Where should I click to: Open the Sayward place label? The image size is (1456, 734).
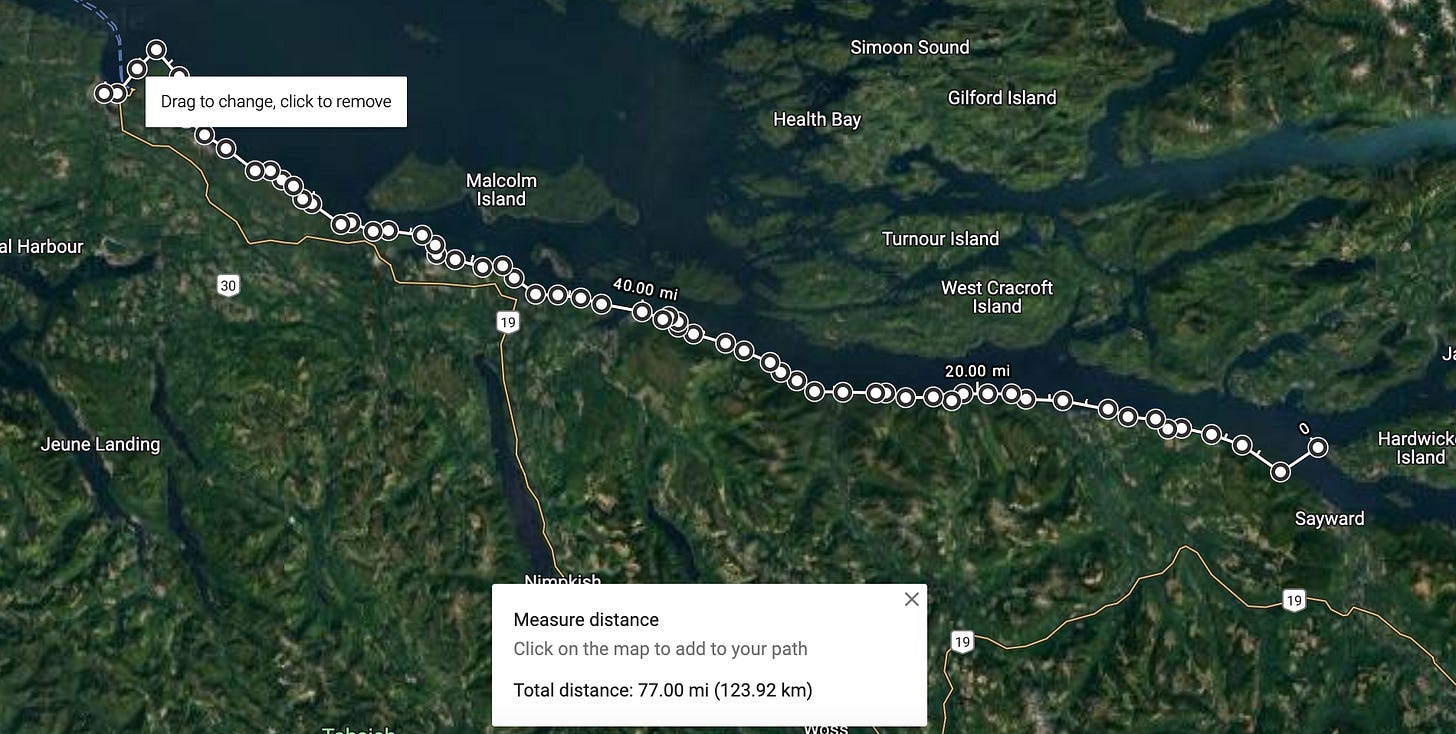click(x=1329, y=518)
